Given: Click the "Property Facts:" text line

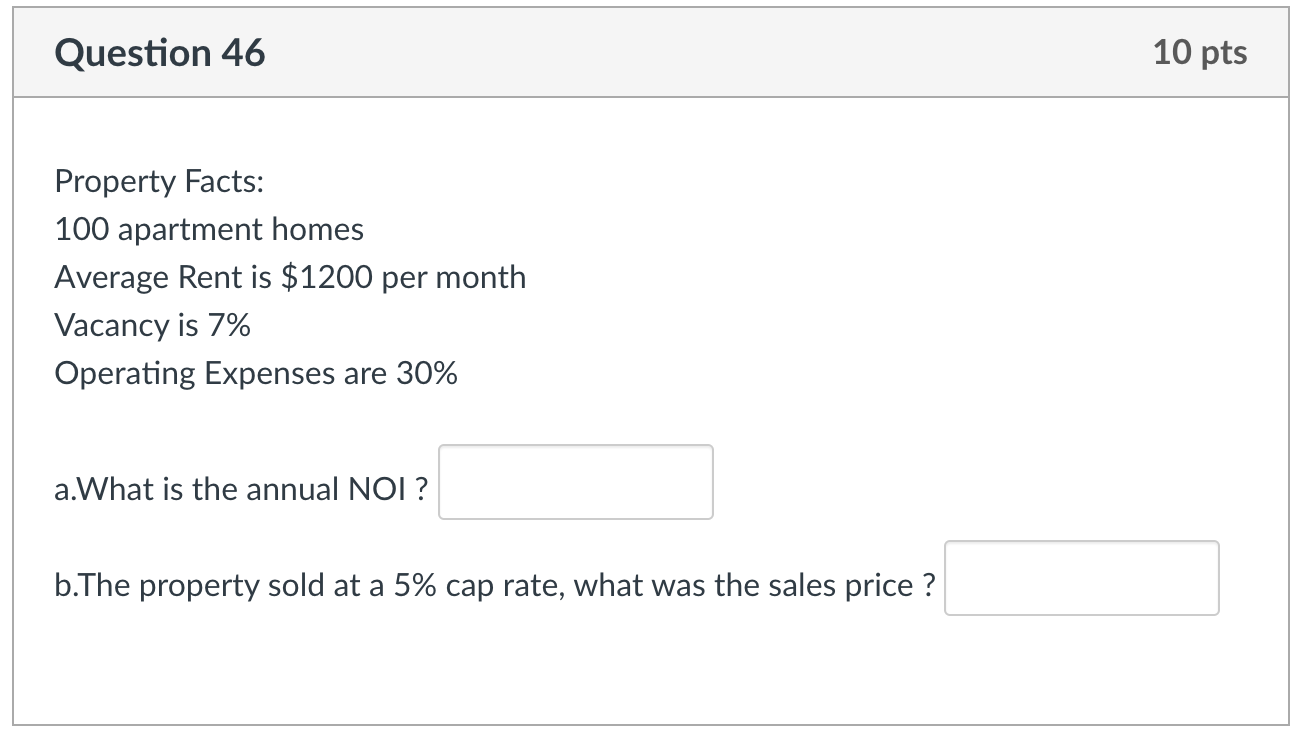Looking at the screenshot, I should coord(159,181).
